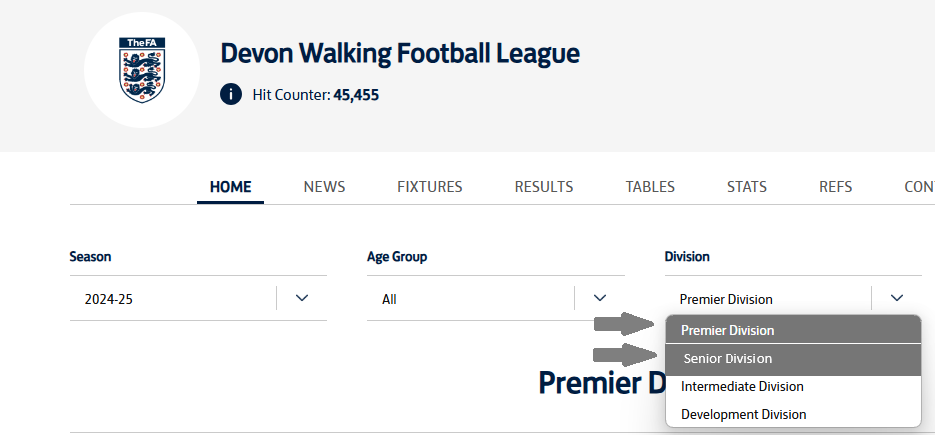This screenshot has height=435, width=935.
Task: Click the Age Group field showing All
Action: pos(468,299)
